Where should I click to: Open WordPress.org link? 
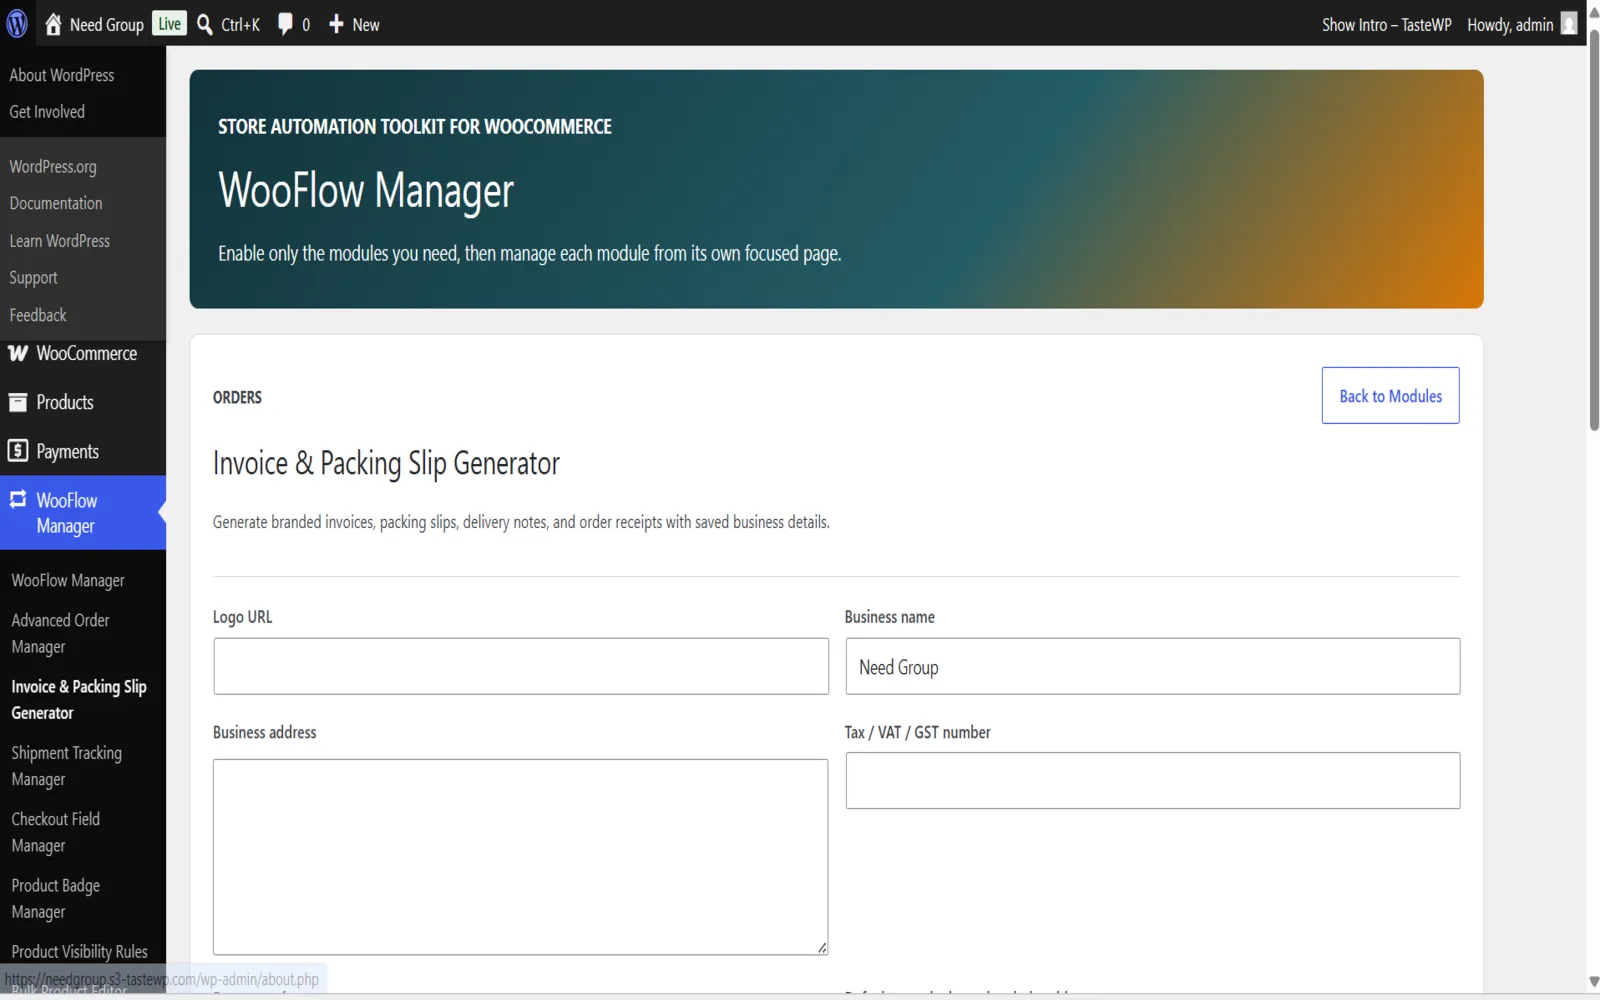(53, 166)
